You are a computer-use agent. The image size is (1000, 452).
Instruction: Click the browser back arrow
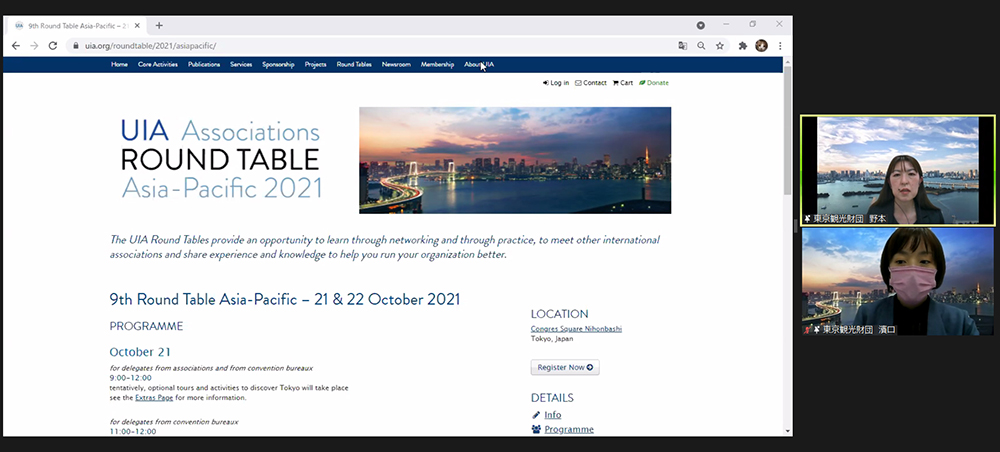(x=16, y=46)
